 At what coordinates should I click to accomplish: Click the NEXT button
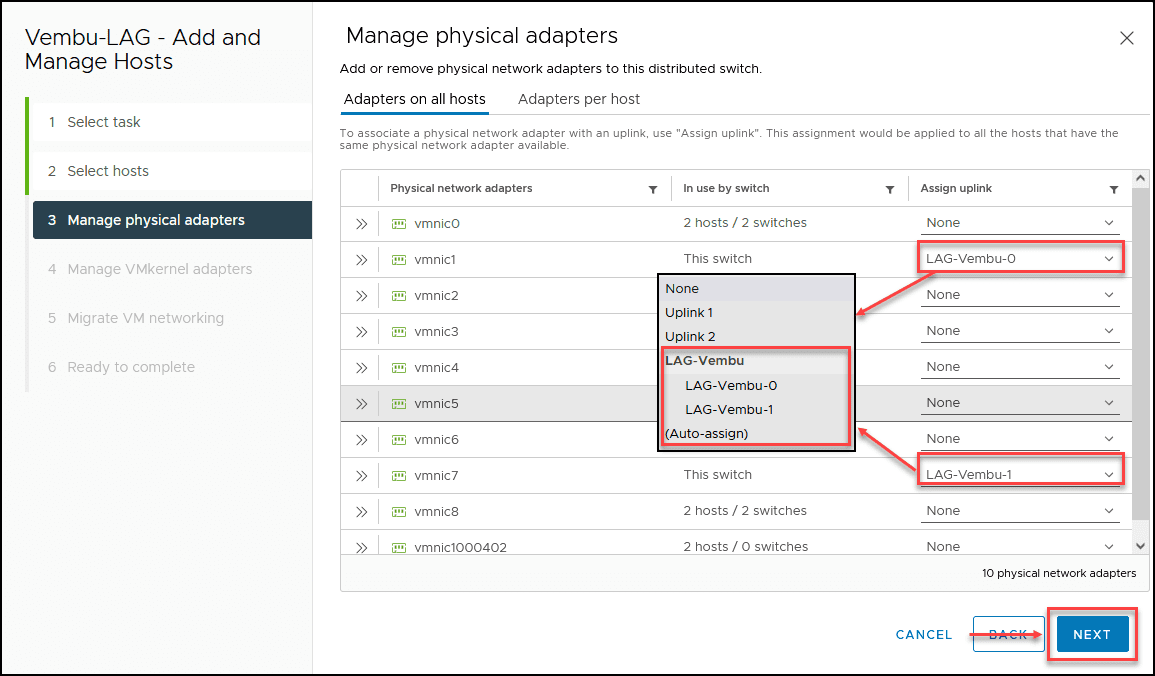point(1092,635)
